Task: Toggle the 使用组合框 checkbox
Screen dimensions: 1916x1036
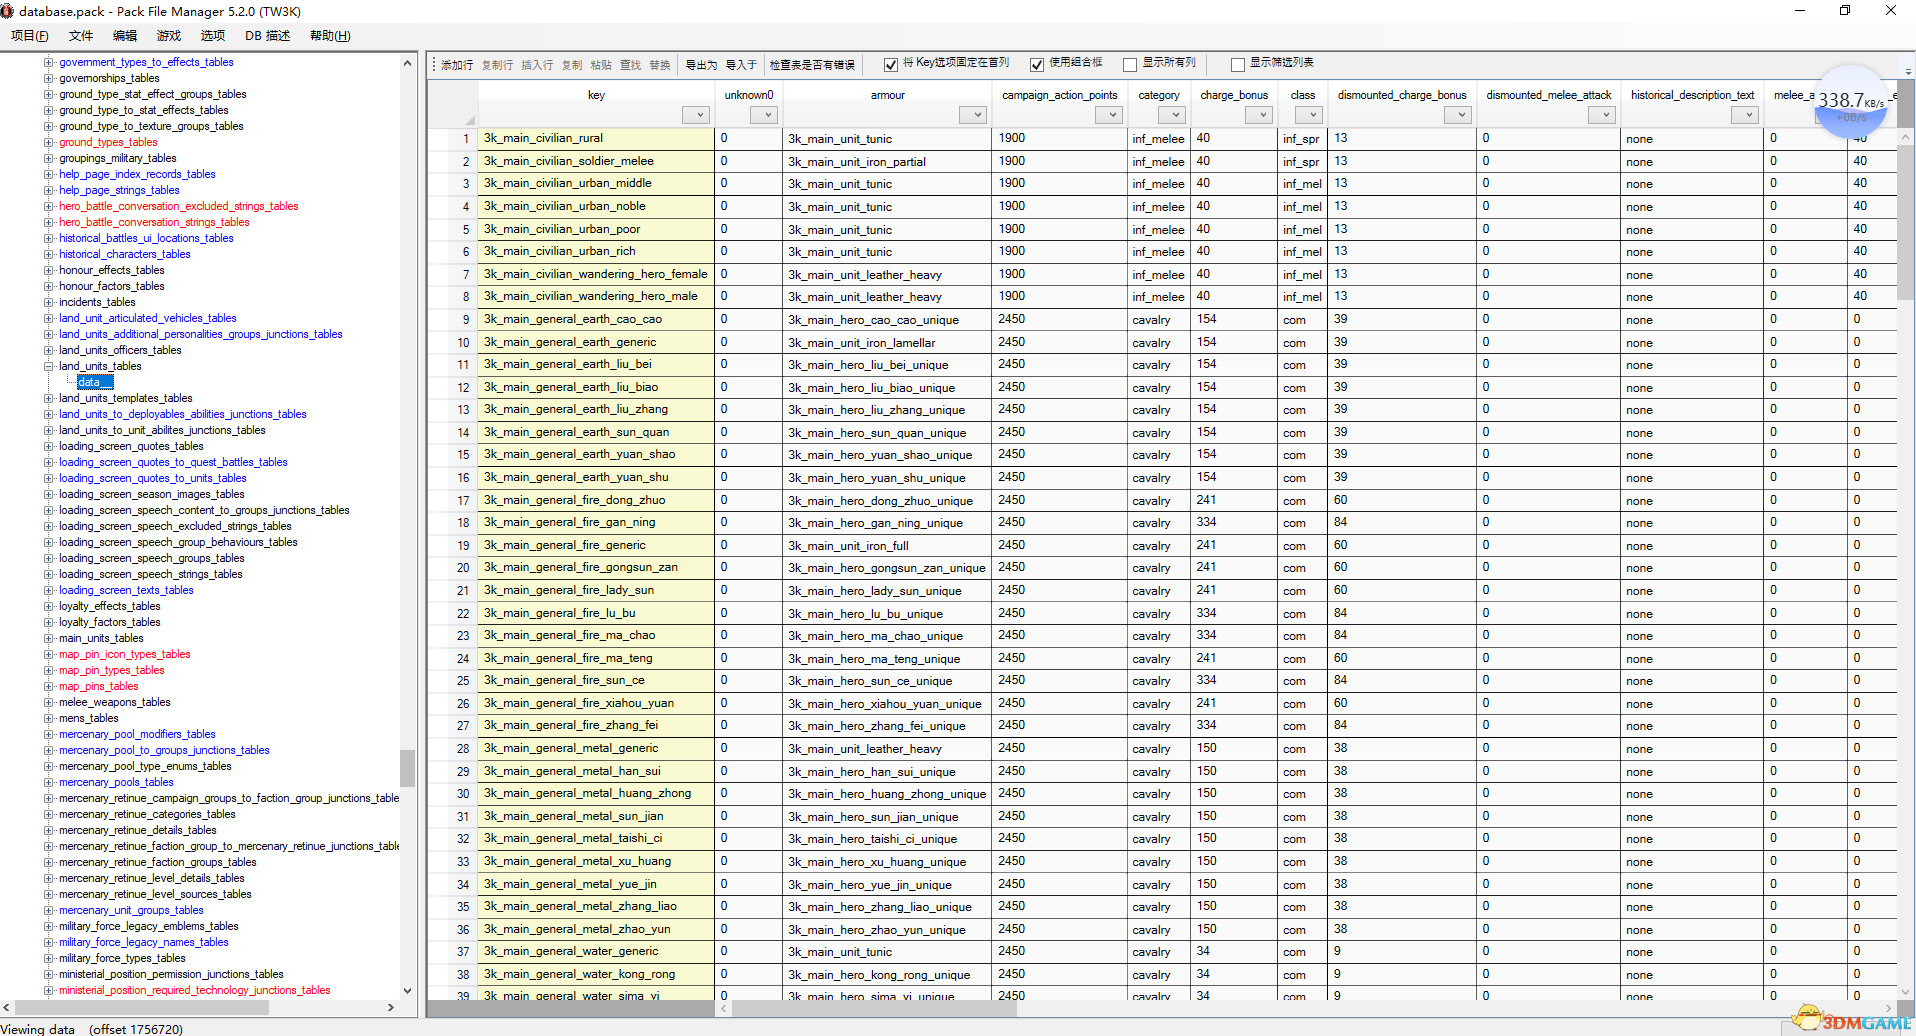Action: pos(1037,65)
